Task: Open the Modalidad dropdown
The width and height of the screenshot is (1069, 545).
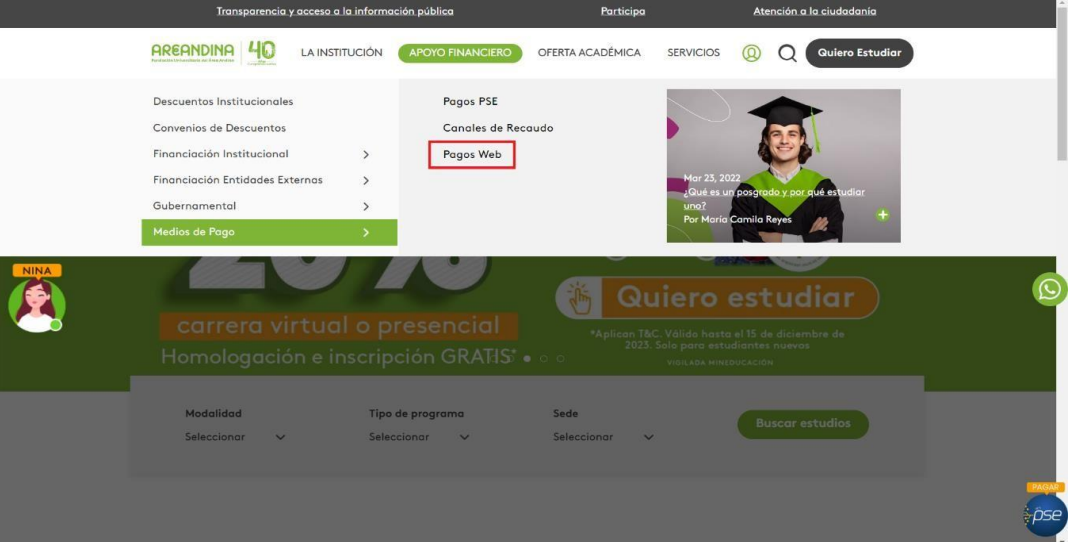Action: pos(235,437)
